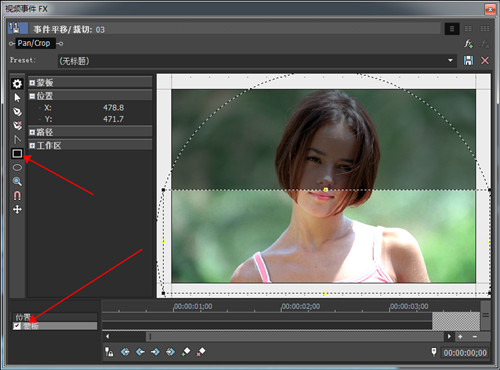Select the 位置 keyframe track row
This screenshot has height=370, width=500.
55,317
